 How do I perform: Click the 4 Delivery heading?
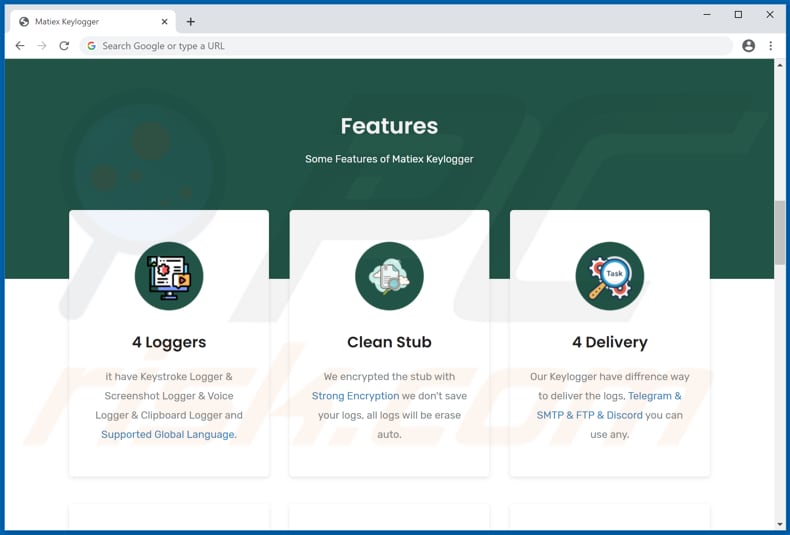pyautogui.click(x=610, y=342)
